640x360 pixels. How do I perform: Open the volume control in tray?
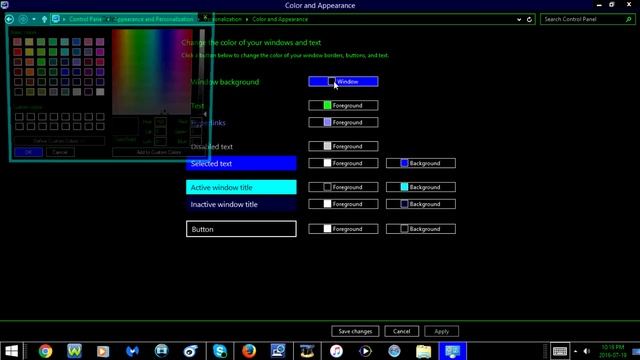587,351
